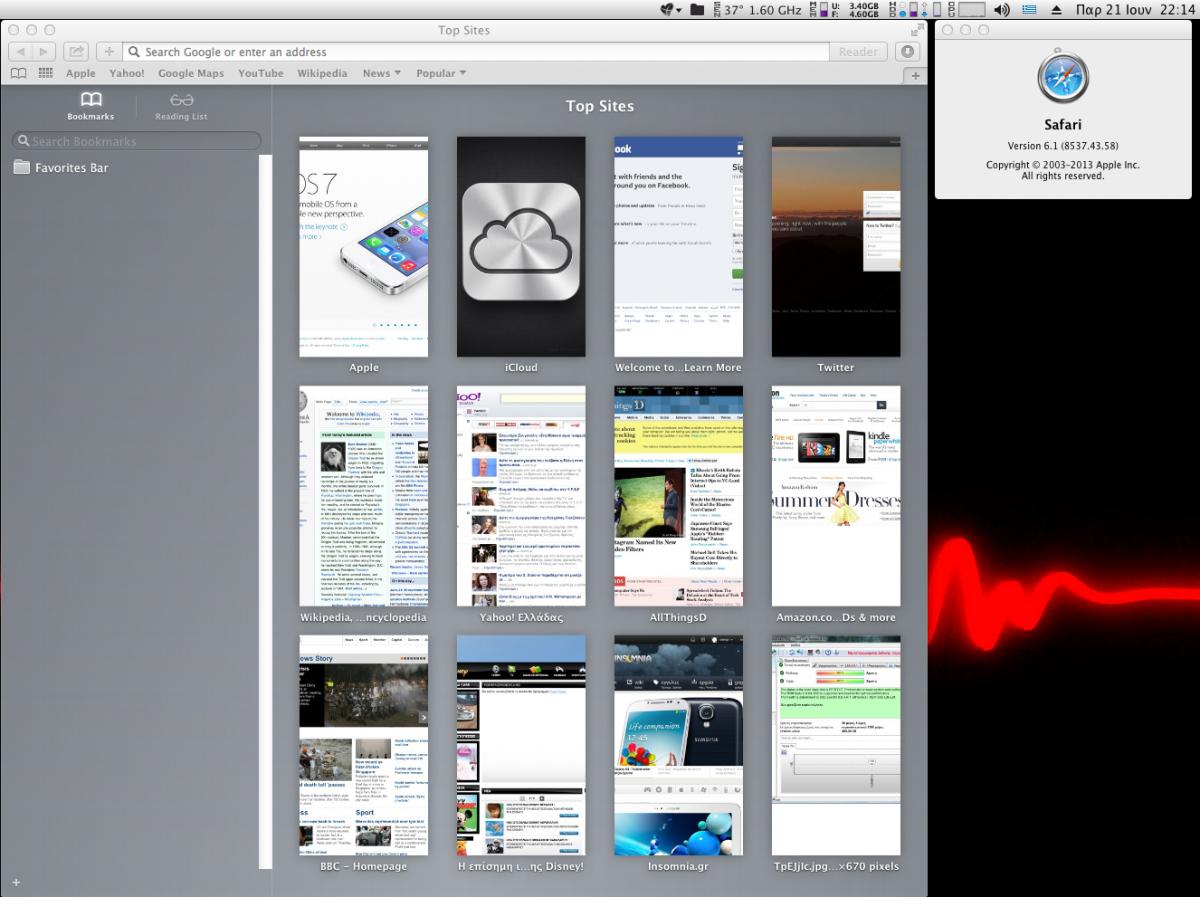
Task: Focus the Search Google or enter address field
Action: pyautogui.click(x=476, y=52)
